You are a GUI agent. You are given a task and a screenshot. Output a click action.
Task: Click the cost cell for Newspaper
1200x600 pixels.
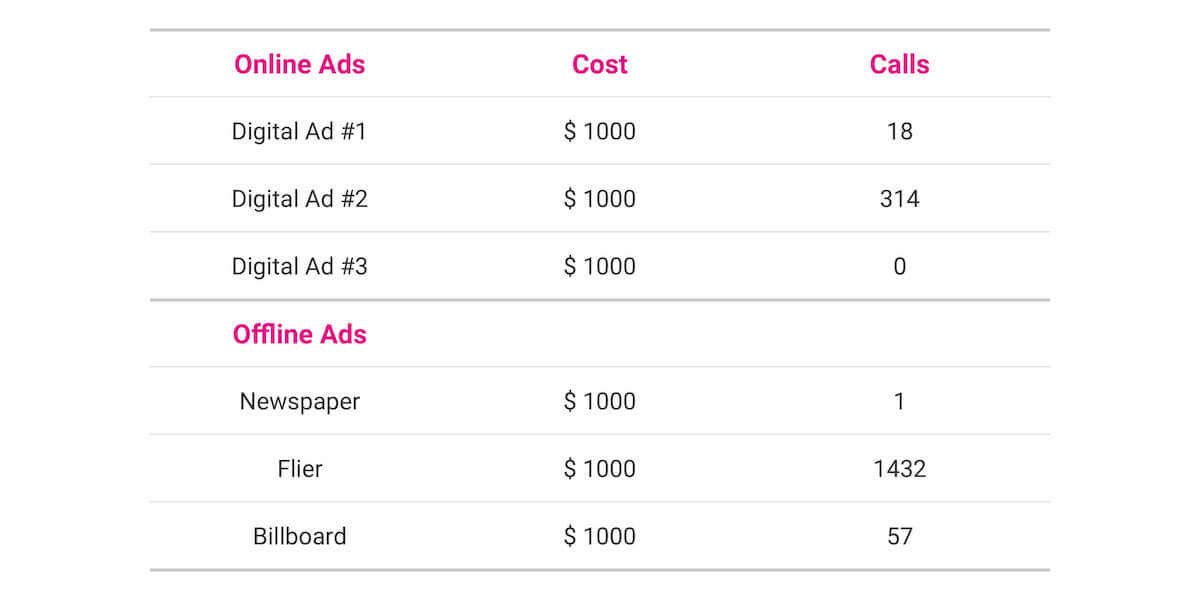599,402
